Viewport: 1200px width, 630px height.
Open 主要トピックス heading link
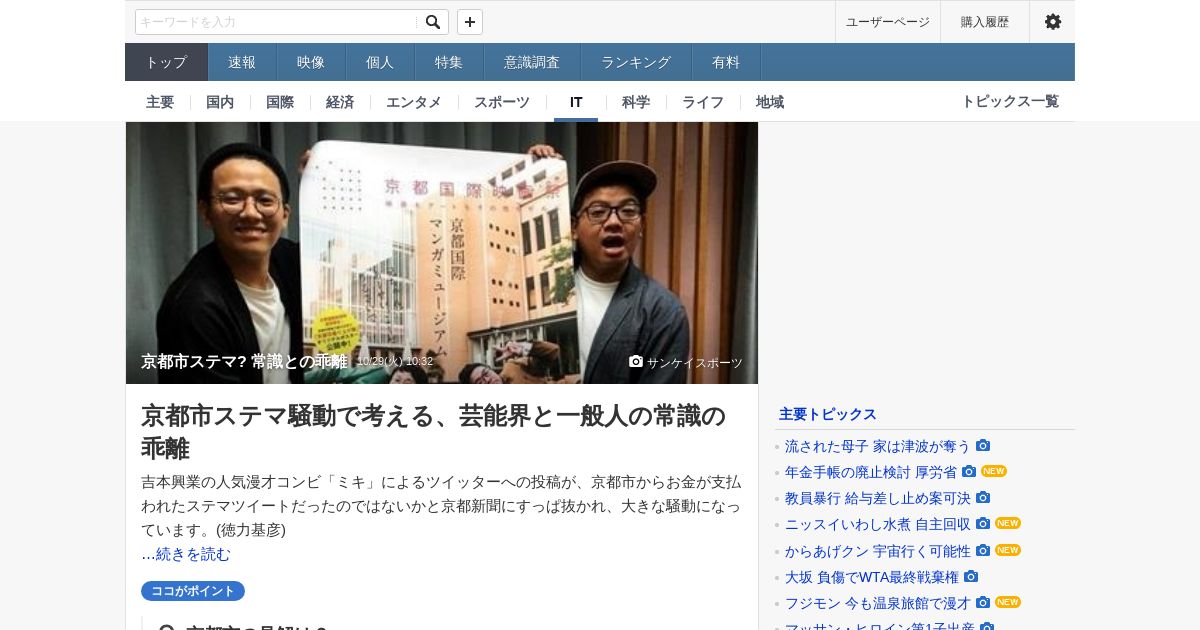828,414
